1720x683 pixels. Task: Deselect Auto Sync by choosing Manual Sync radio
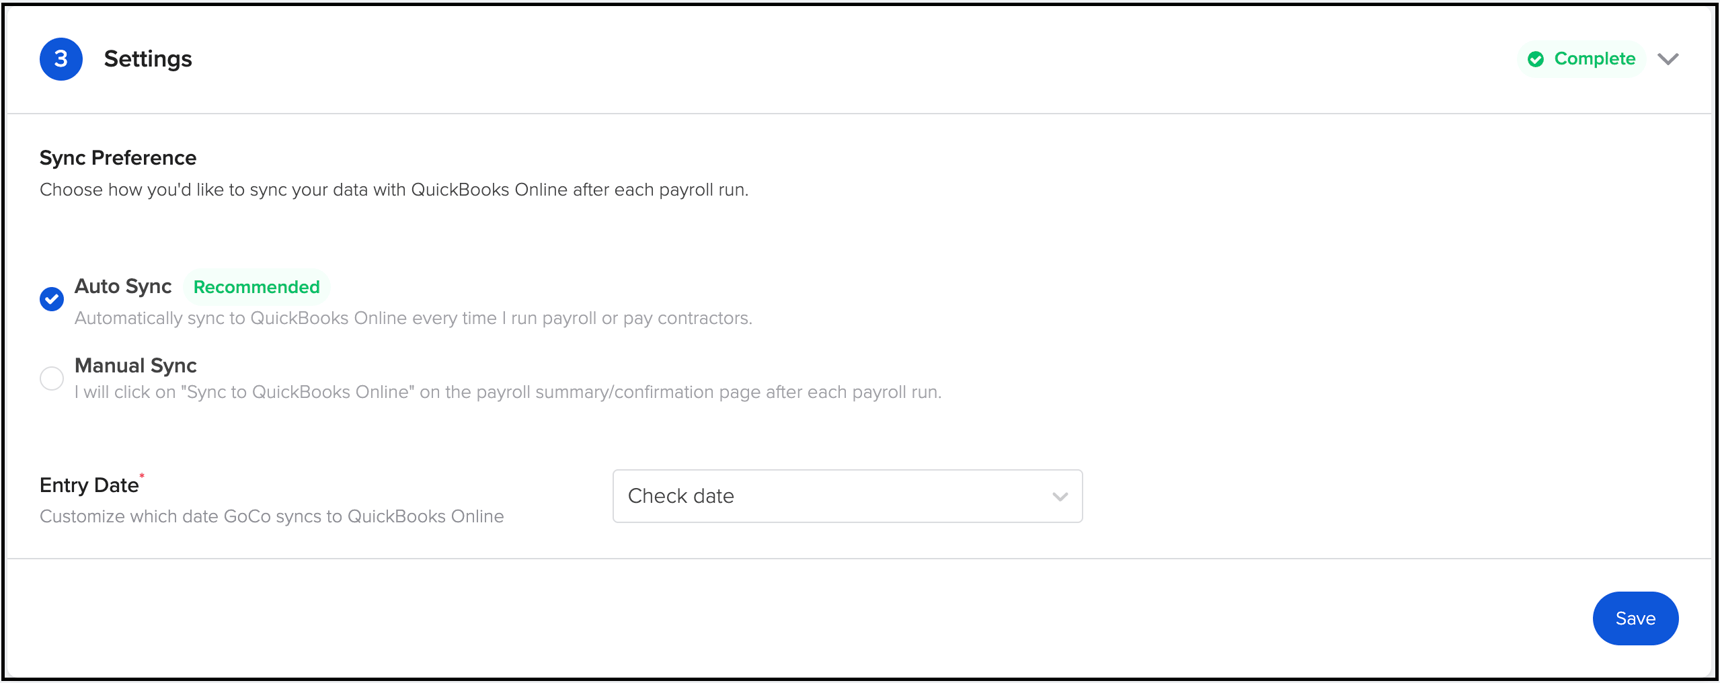tap(51, 378)
